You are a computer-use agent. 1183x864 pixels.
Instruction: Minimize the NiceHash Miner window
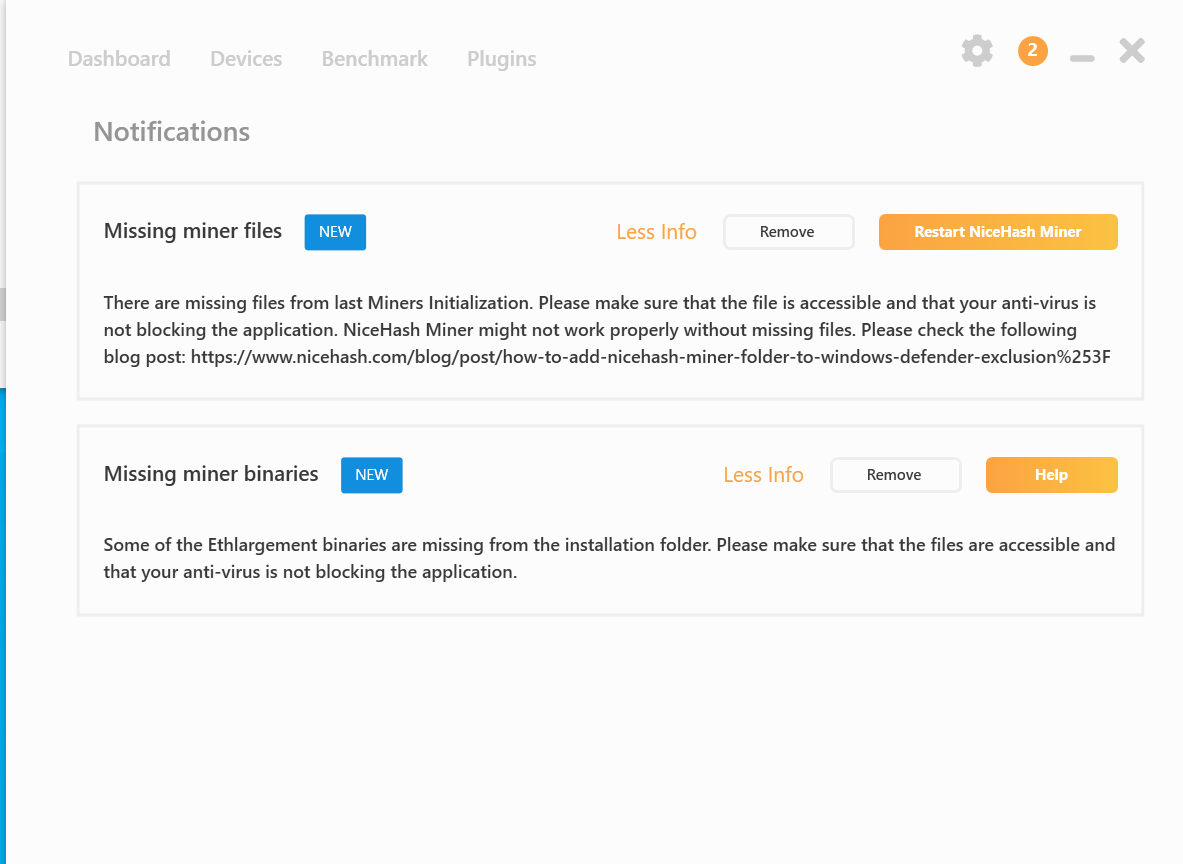tap(1082, 58)
